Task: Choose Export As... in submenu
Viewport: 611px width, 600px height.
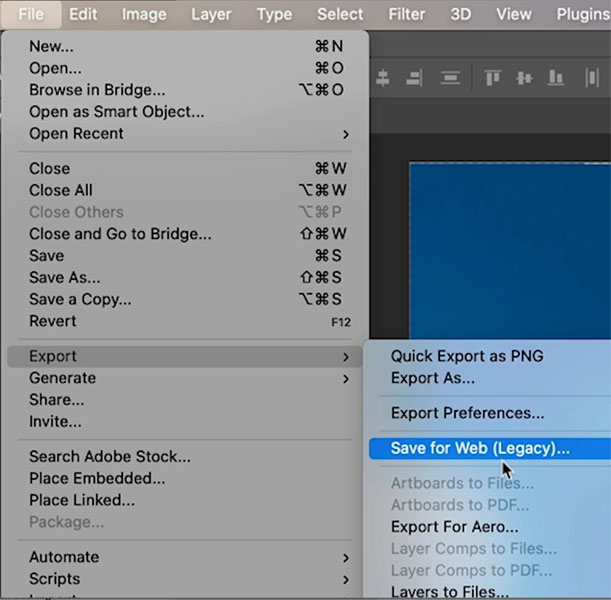Action: click(490, 378)
